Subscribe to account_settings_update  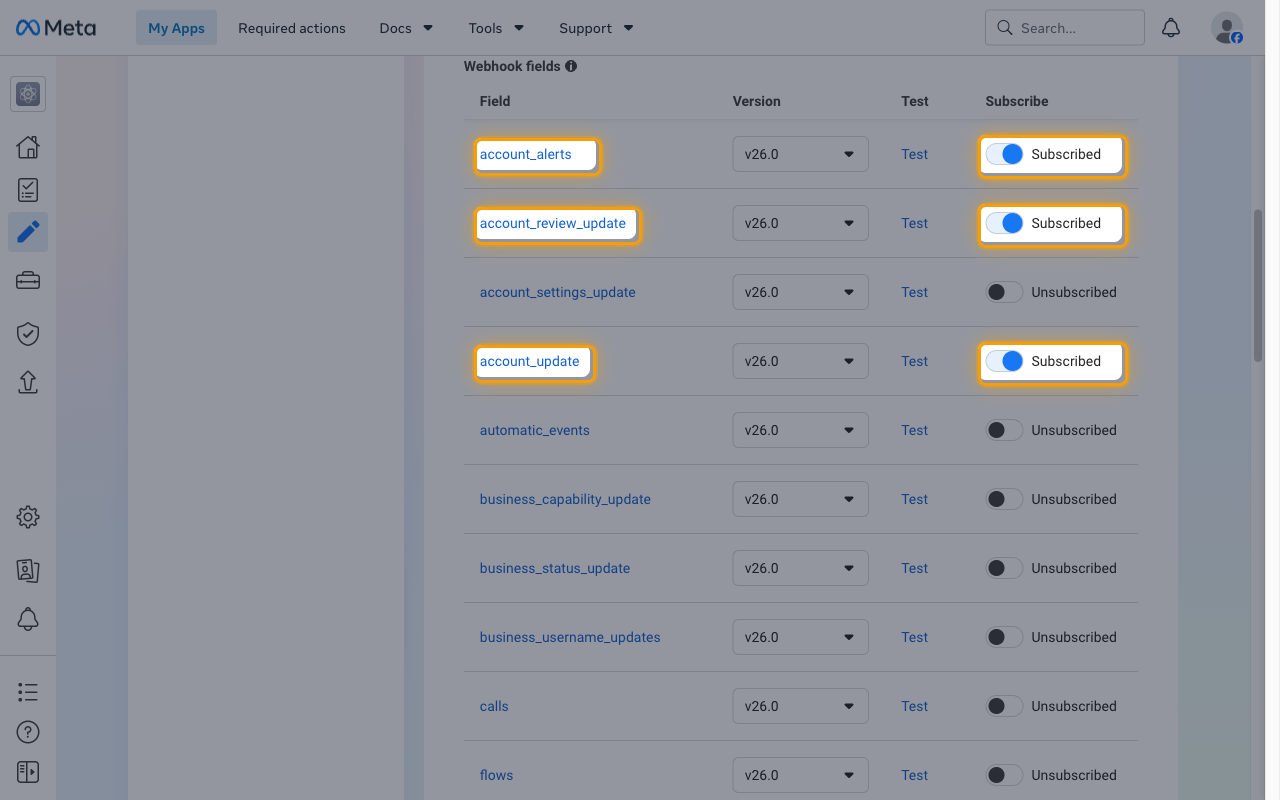(1004, 292)
